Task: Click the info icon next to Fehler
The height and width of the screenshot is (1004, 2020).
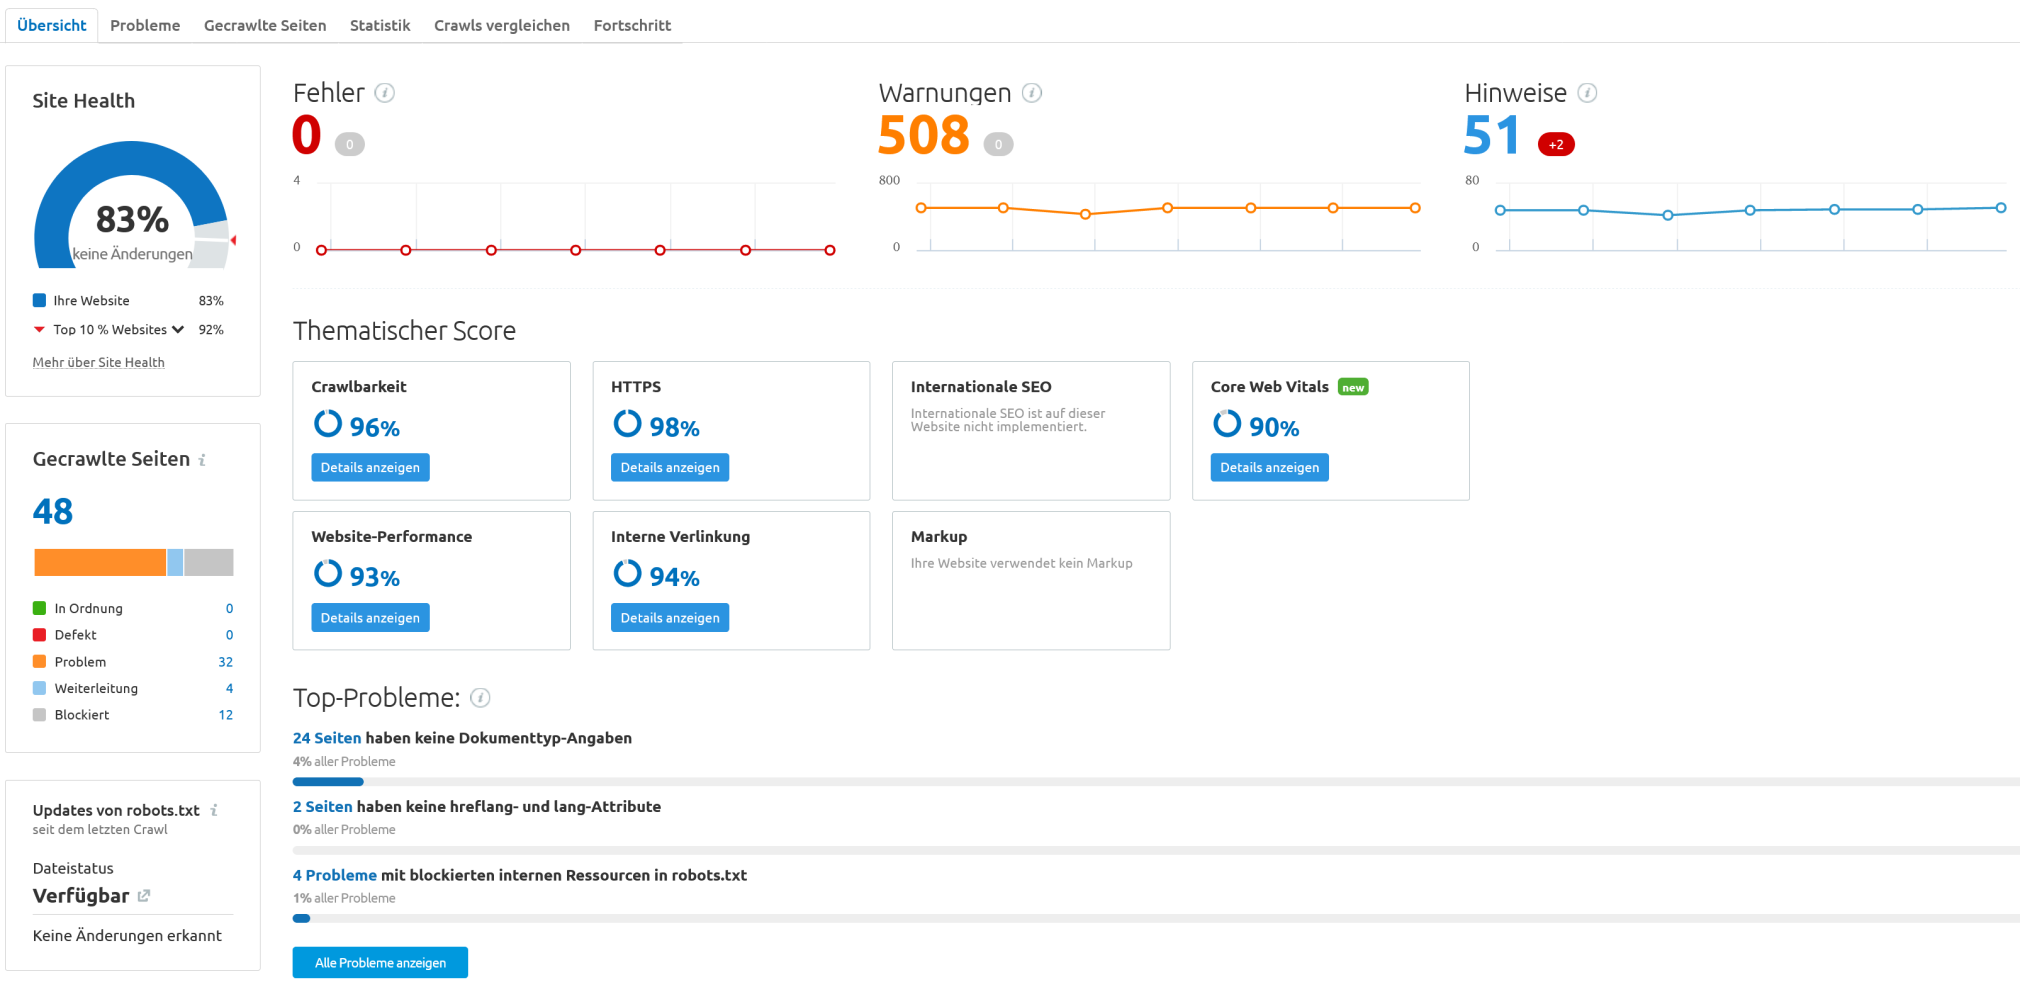Action: [x=384, y=93]
